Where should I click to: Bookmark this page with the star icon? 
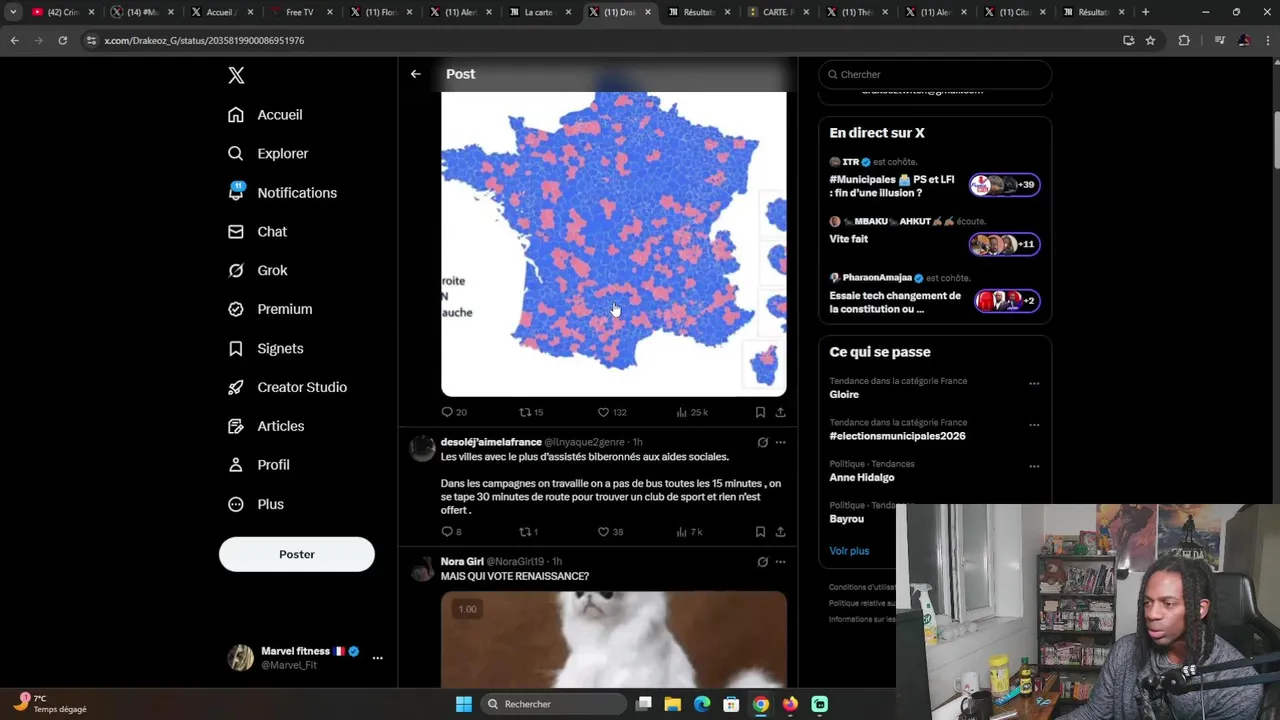1150,40
